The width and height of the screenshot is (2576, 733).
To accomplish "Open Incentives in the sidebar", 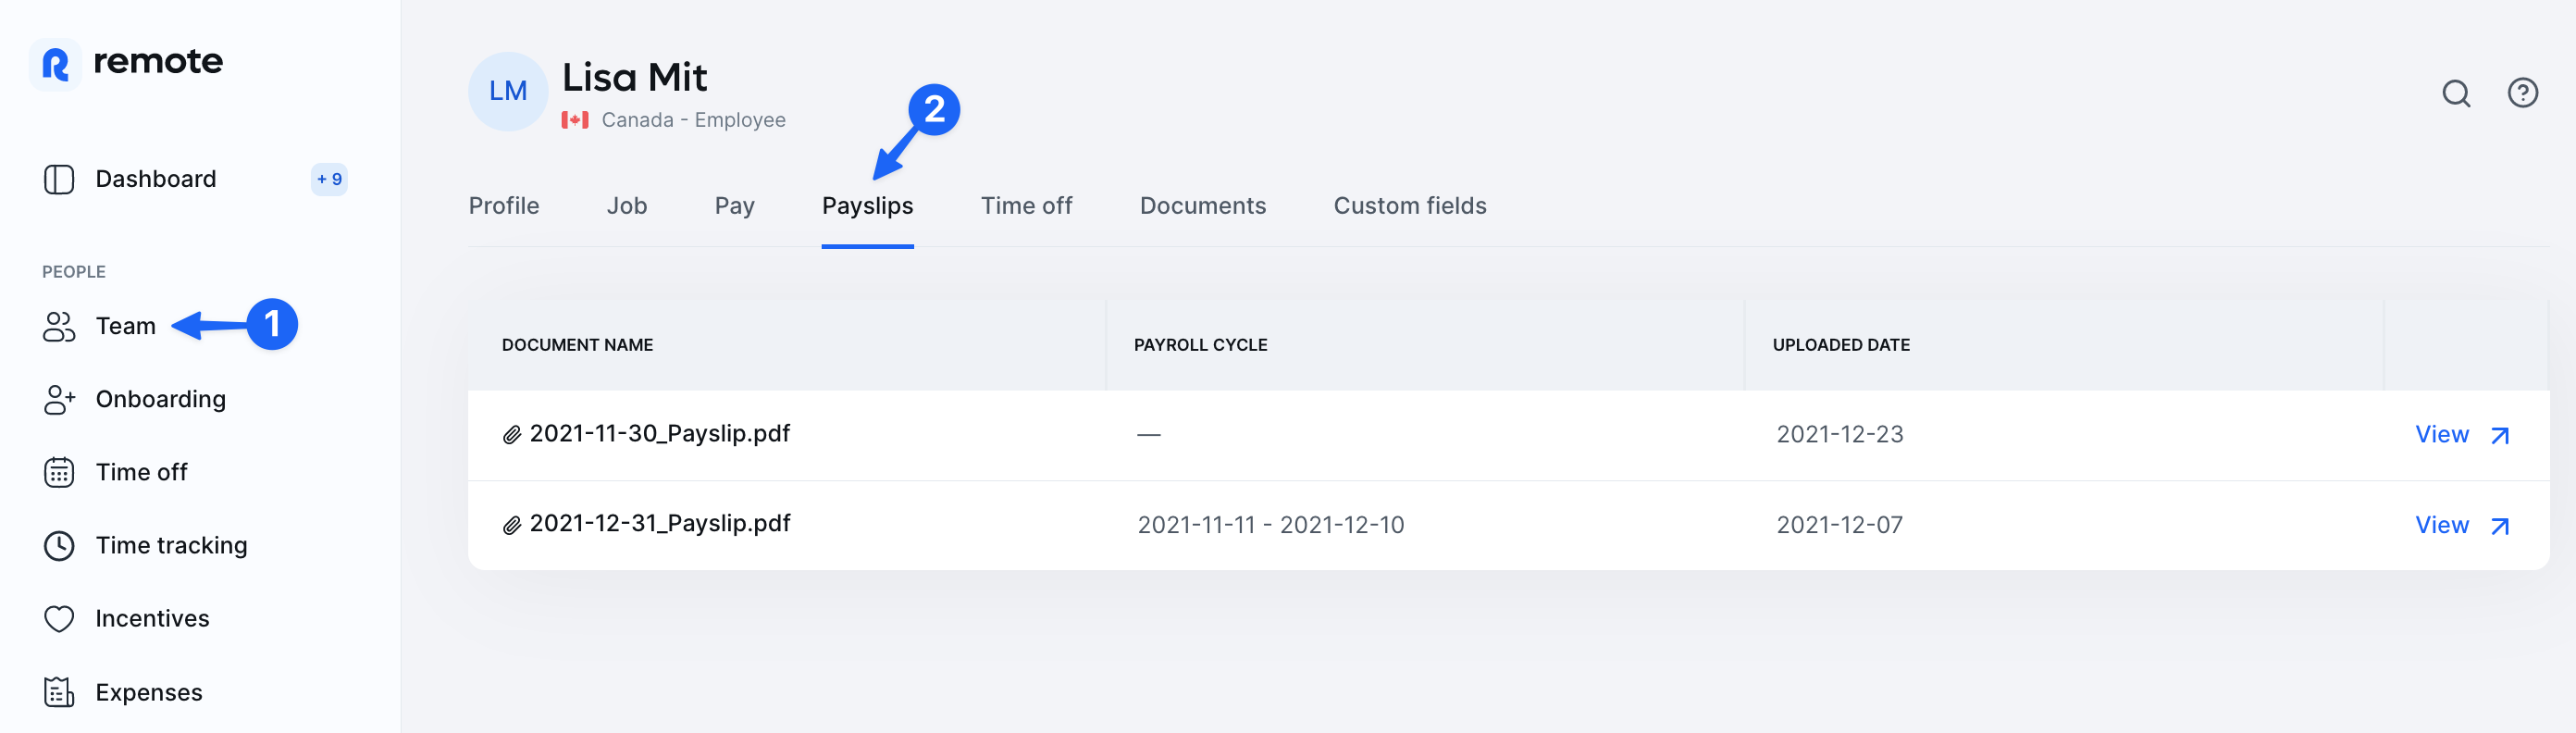I will click(x=153, y=619).
